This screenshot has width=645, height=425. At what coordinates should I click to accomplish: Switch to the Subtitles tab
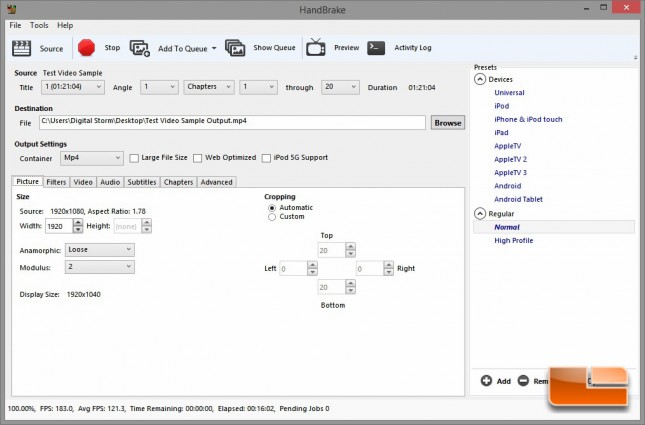[142, 182]
